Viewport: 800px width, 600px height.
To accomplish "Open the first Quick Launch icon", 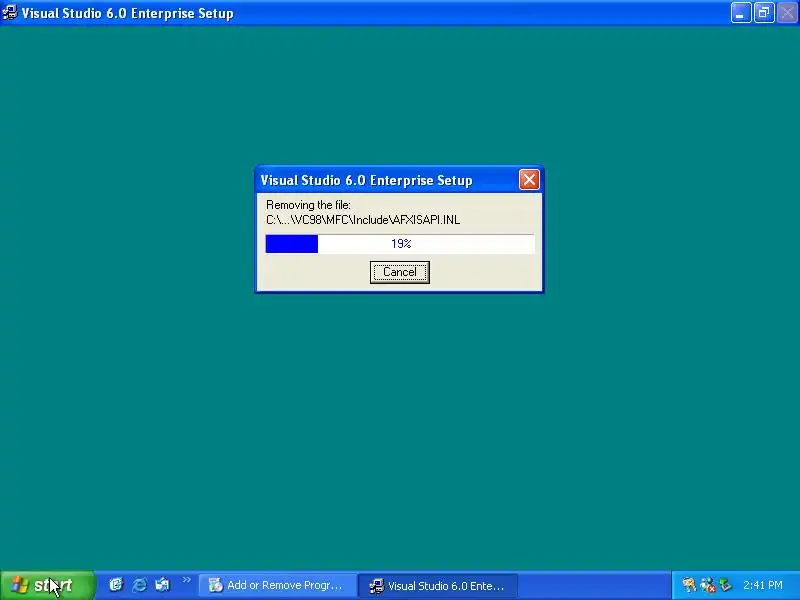I will pyautogui.click(x=116, y=584).
